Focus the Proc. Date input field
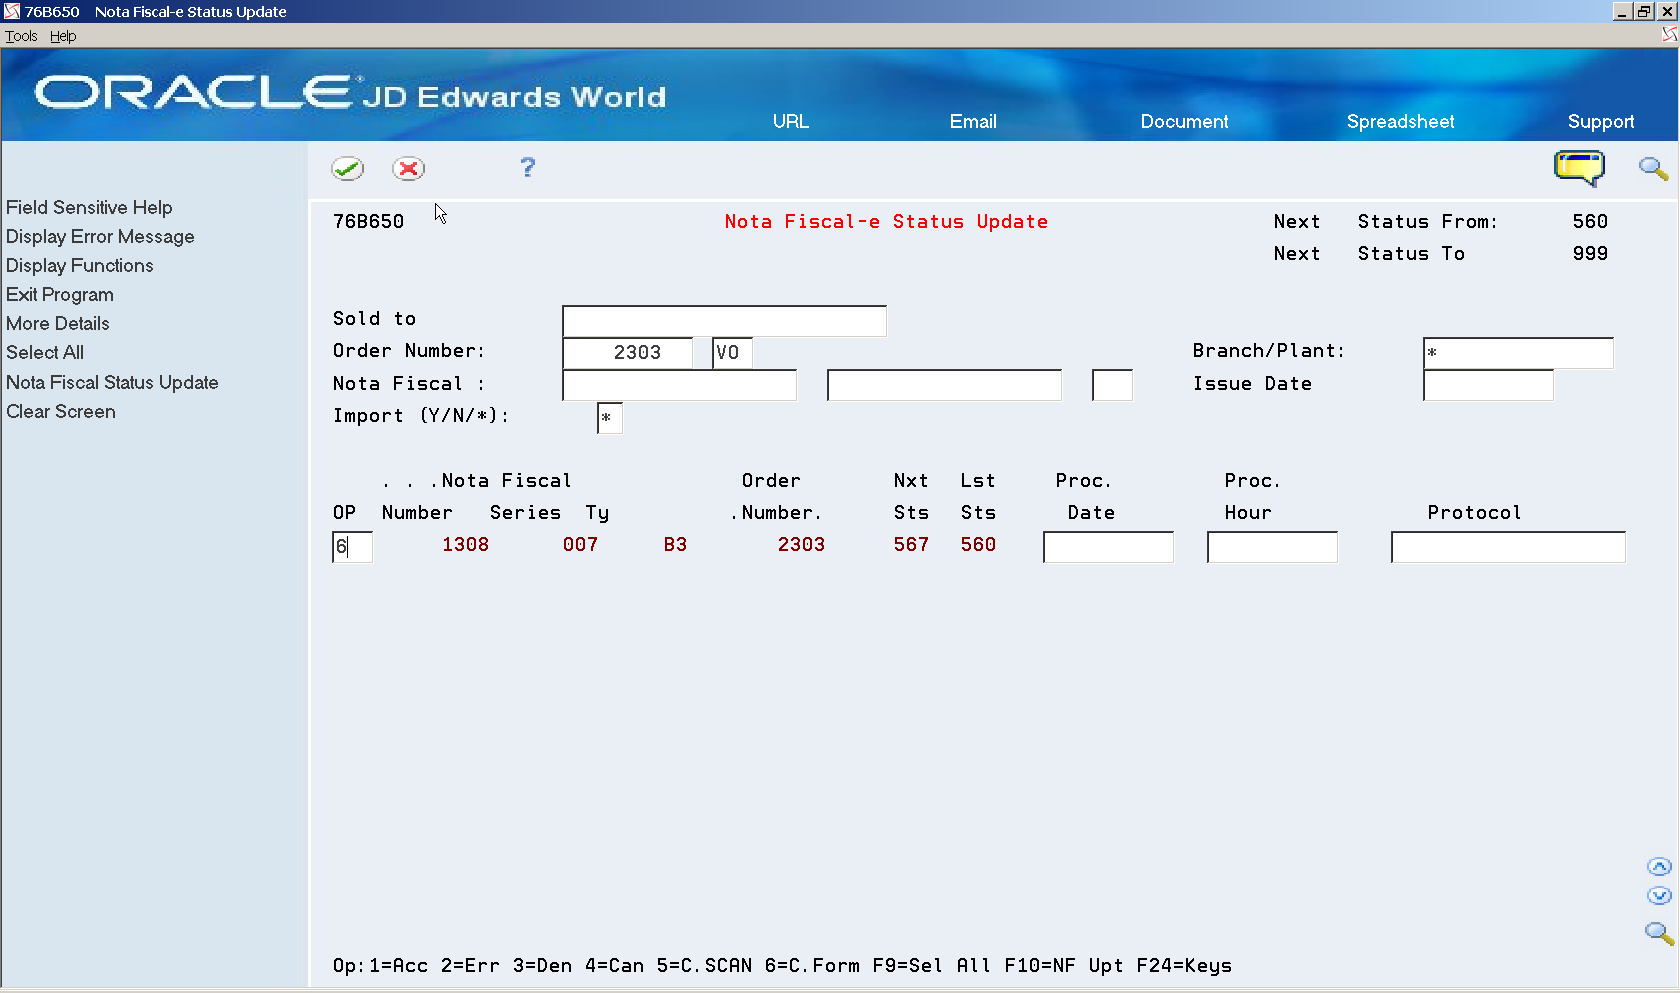 (x=1108, y=547)
